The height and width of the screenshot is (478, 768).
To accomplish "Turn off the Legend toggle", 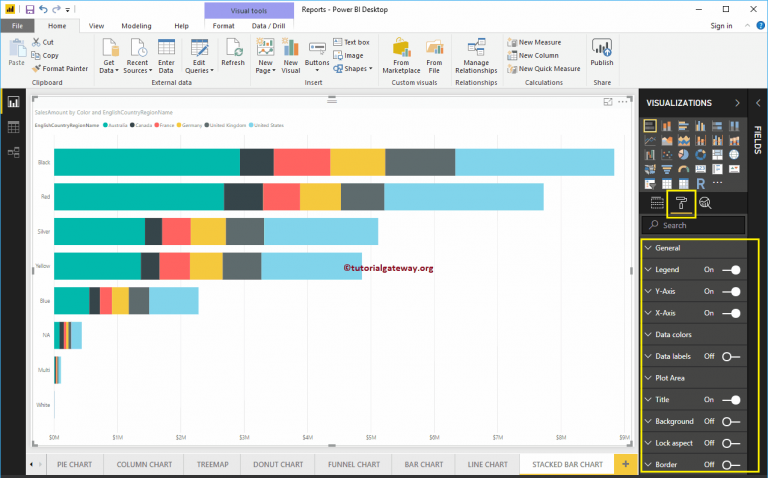I will click(733, 269).
